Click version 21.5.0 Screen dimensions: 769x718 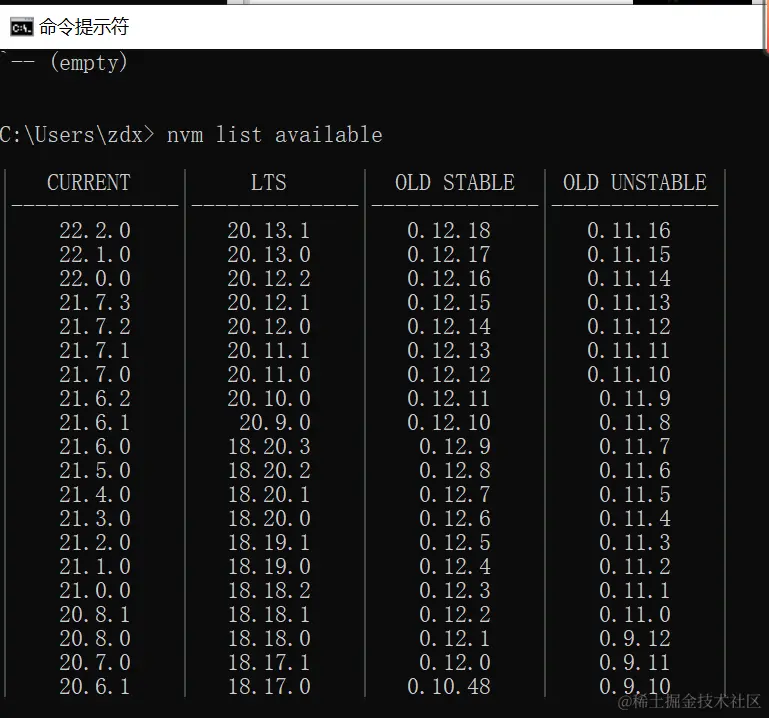click(x=95, y=471)
